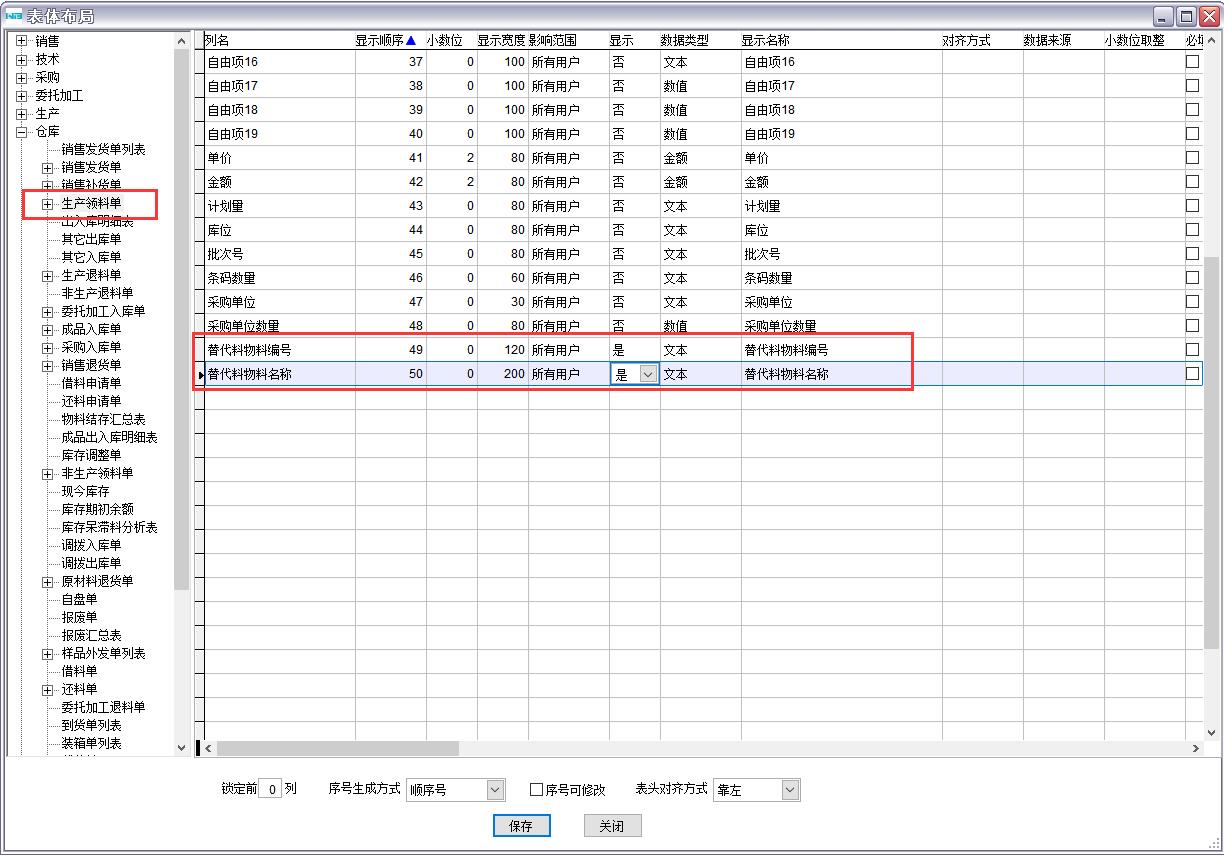Open the 显示 dropdown for 替代料物料名称

point(648,374)
